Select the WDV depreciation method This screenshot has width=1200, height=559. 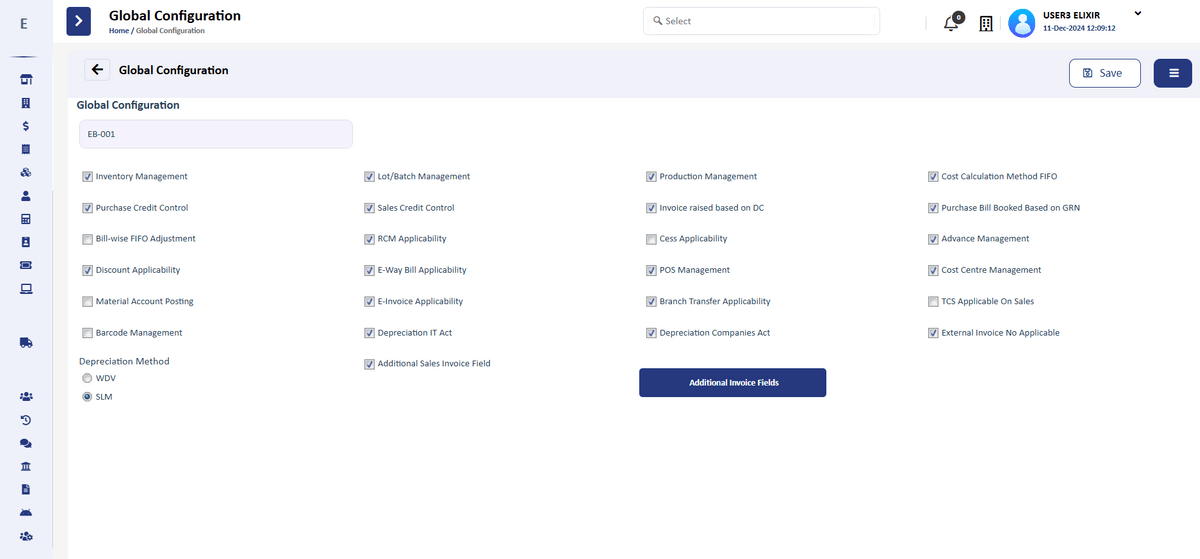[87, 378]
